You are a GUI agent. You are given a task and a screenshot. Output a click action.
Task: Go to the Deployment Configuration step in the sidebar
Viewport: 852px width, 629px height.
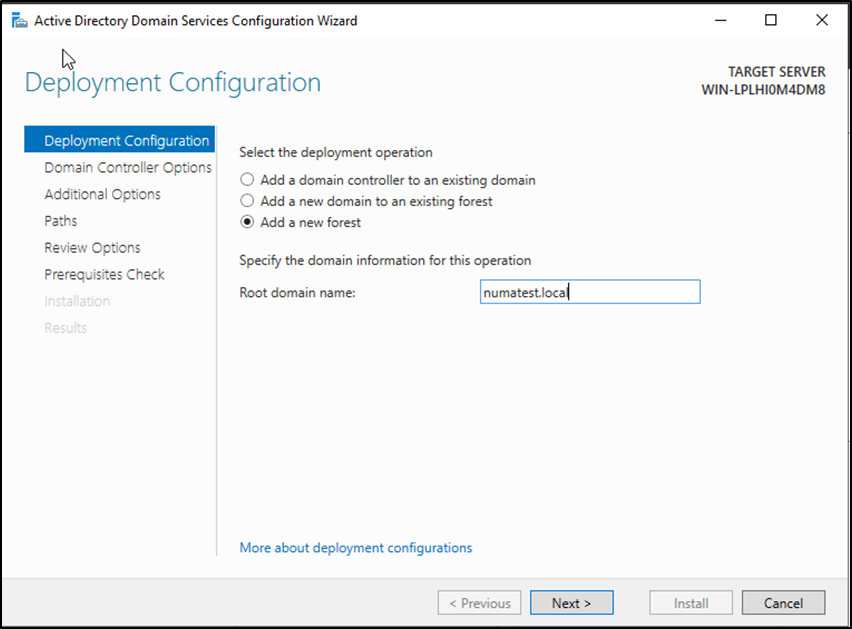[x=126, y=141]
